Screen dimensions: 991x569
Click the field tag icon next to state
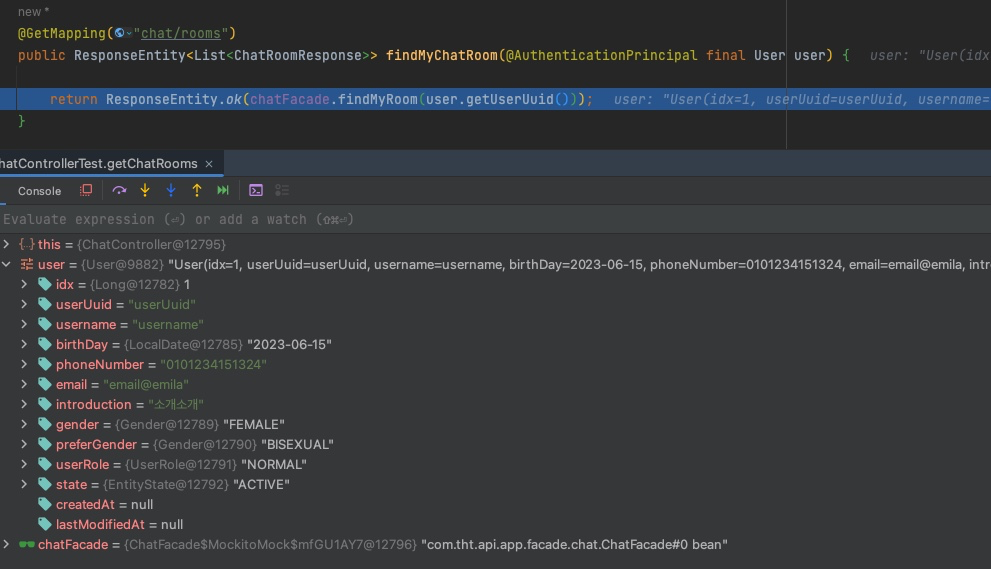[x=44, y=484]
